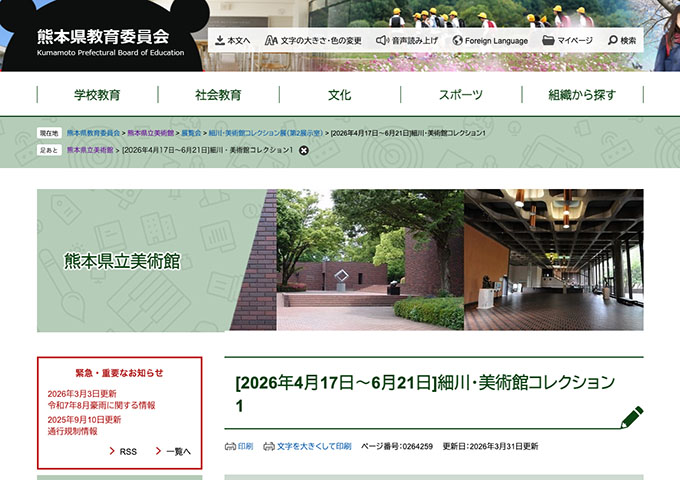Screen dimensions: 680x480
Task: Click the speaker icon for read-aloud
Action: (382, 40)
